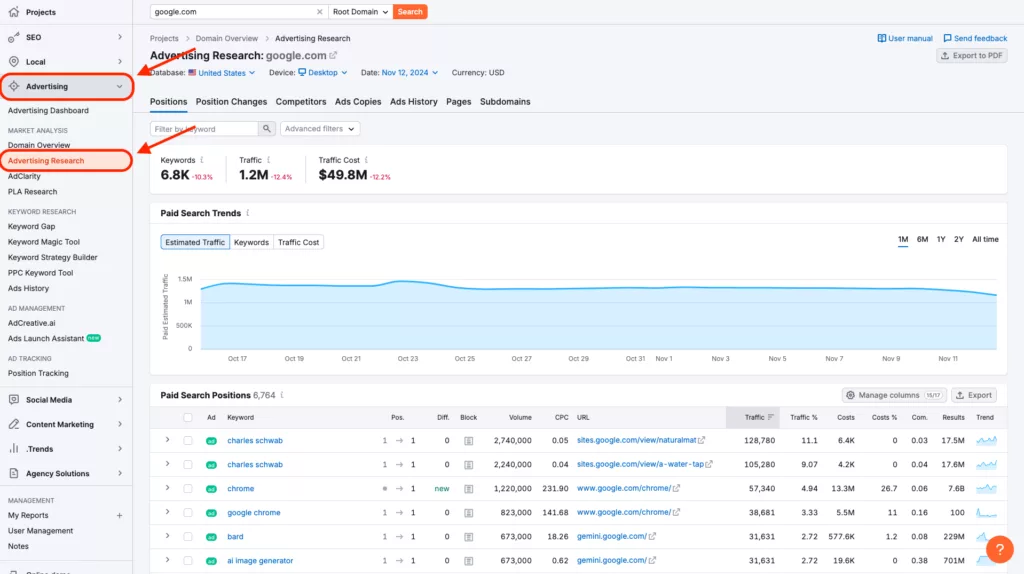Select Estimated Traffic chart toggle
The height and width of the screenshot is (574, 1024).
pos(195,242)
